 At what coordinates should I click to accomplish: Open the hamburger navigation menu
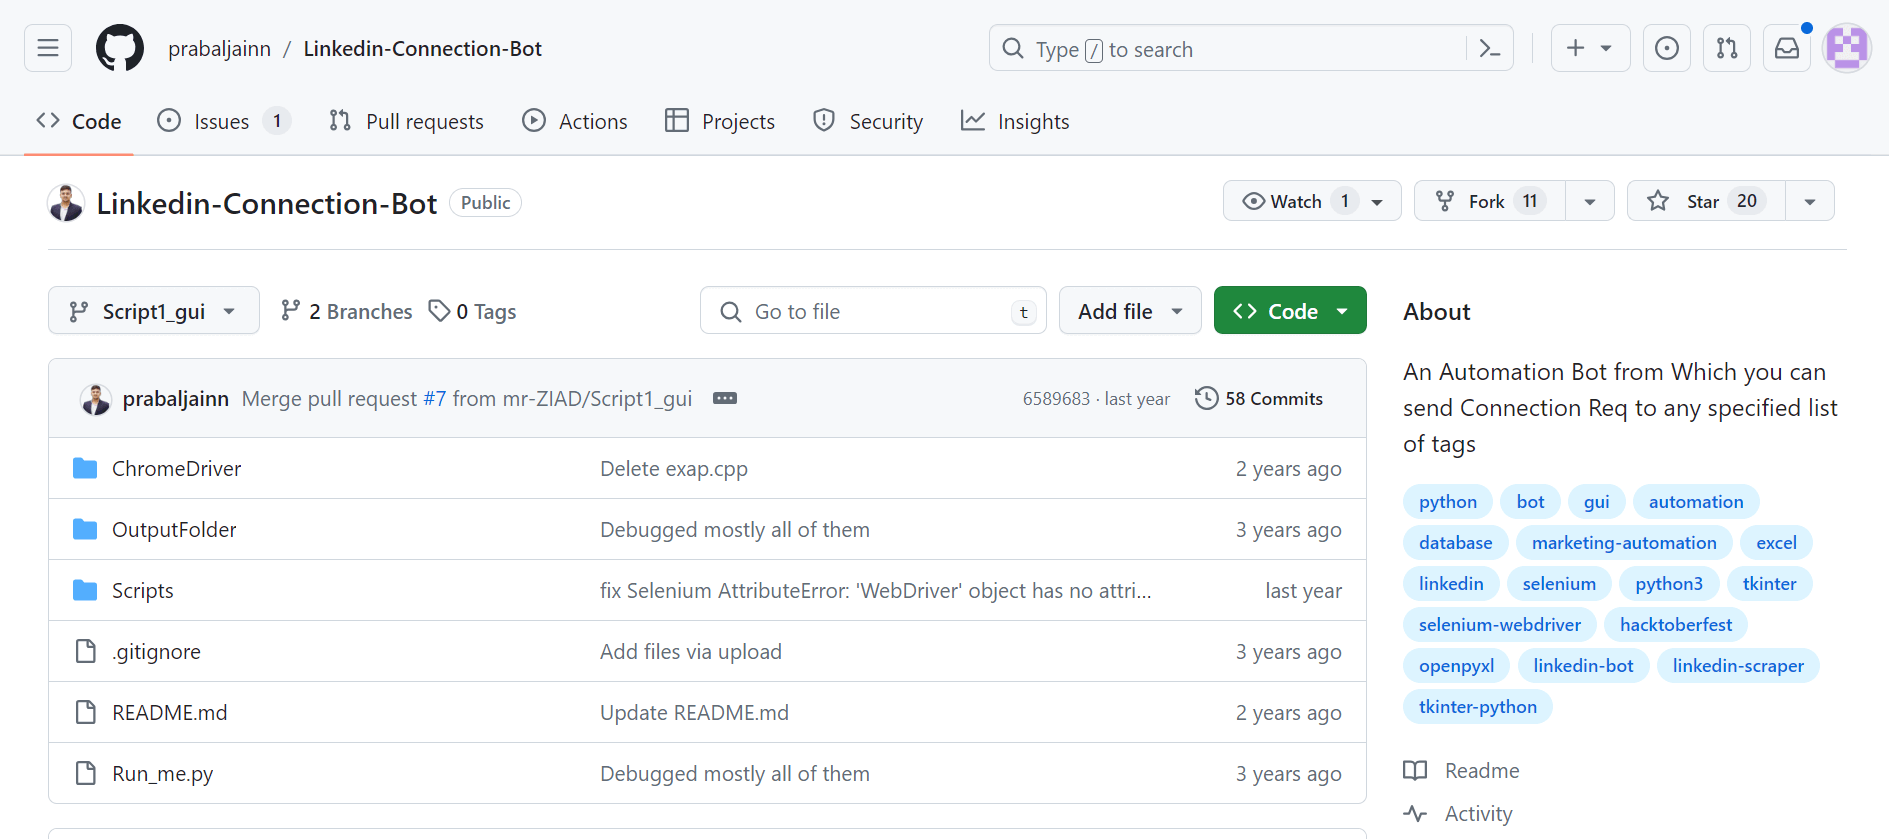pyautogui.click(x=48, y=48)
